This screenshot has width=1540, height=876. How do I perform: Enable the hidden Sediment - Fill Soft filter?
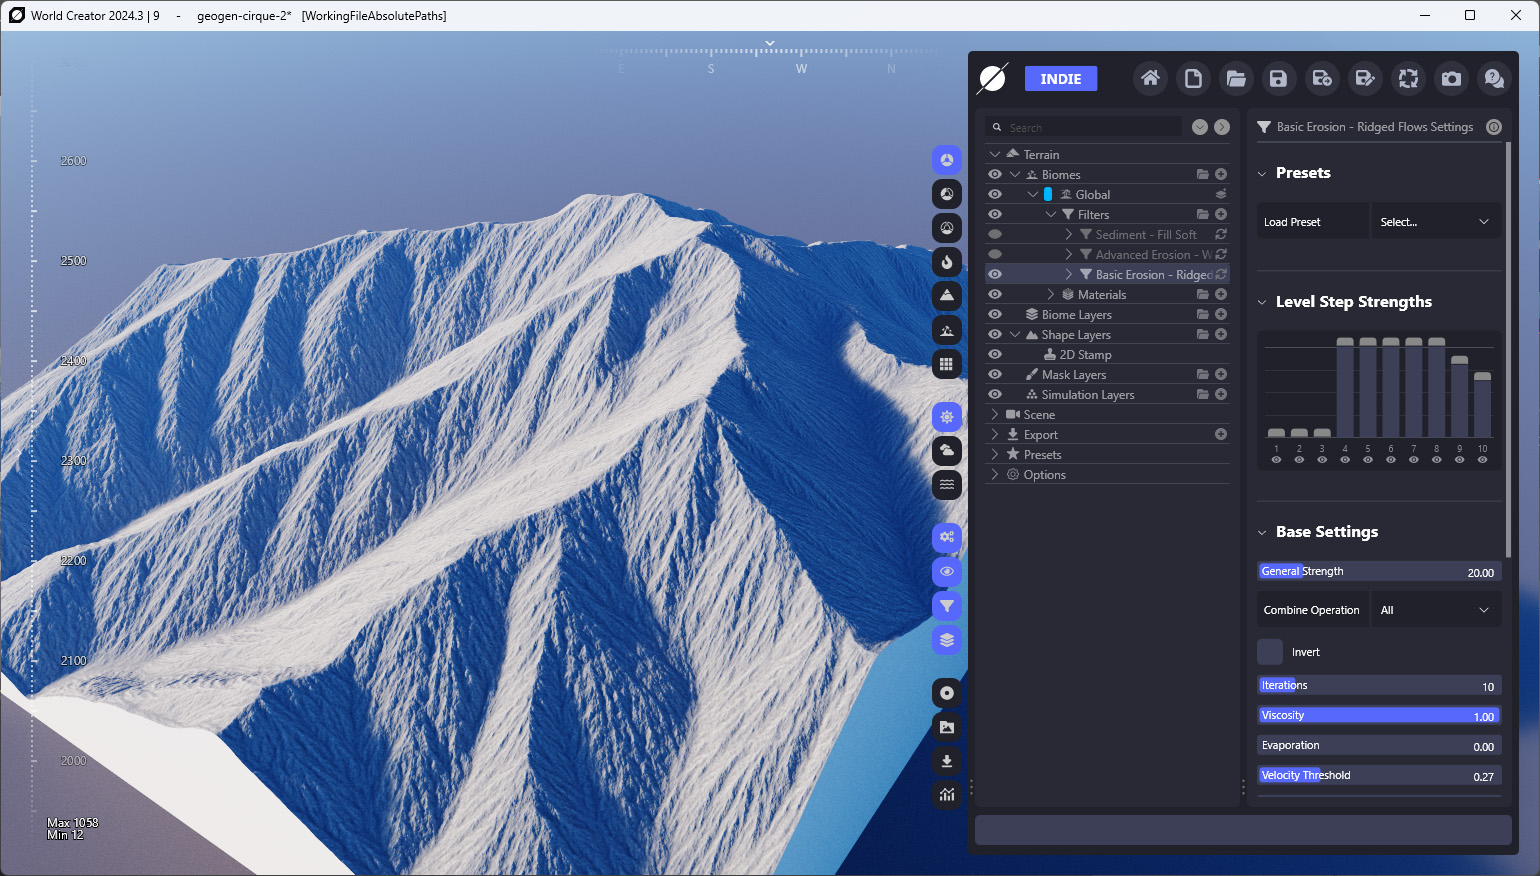click(995, 234)
